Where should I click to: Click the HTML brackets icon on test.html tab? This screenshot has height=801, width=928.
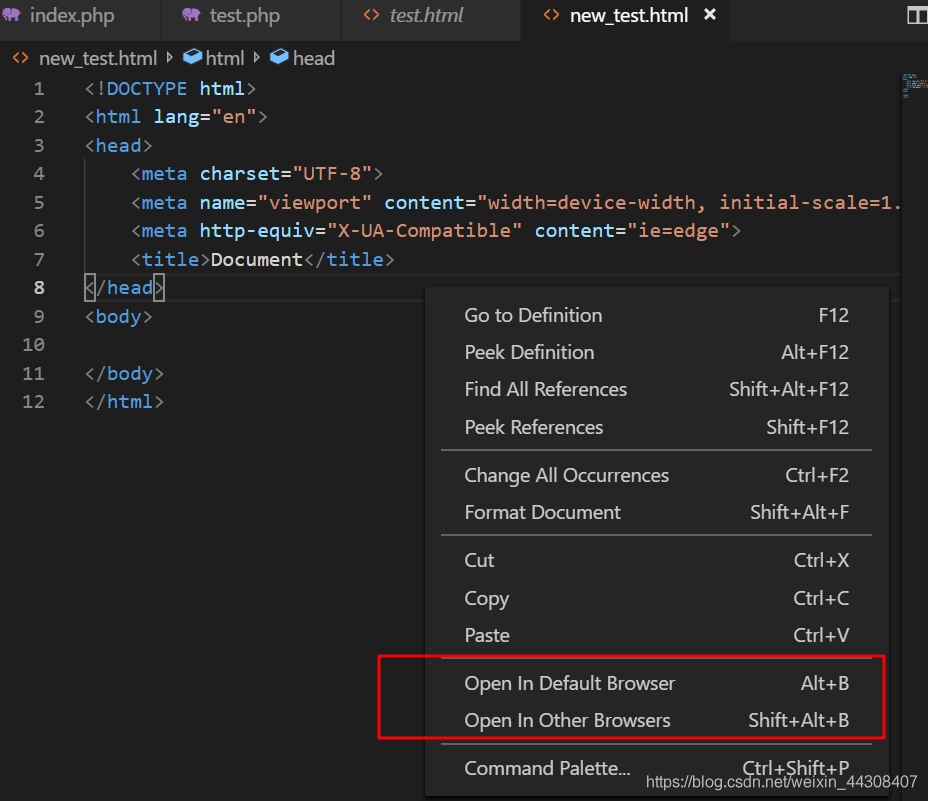click(x=371, y=15)
